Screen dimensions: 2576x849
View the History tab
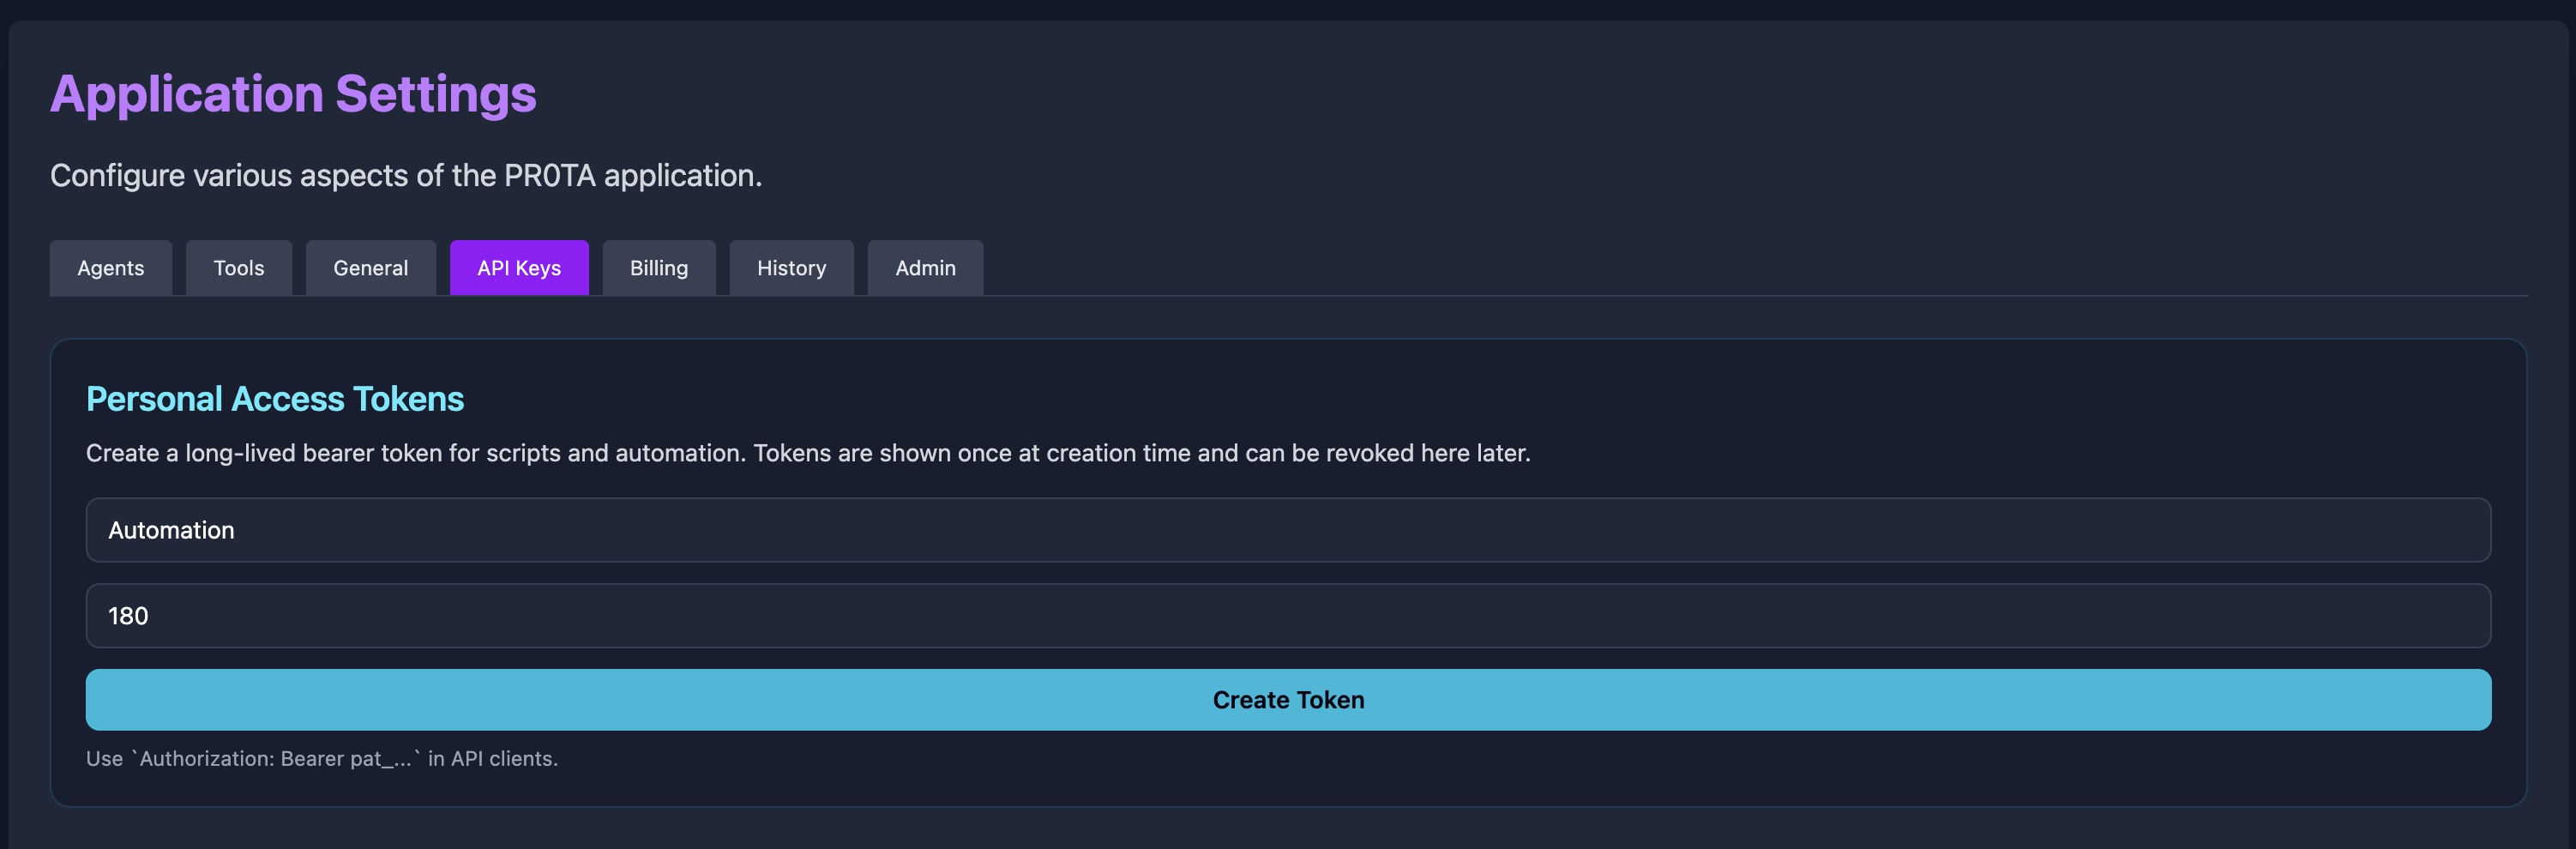[790, 268]
